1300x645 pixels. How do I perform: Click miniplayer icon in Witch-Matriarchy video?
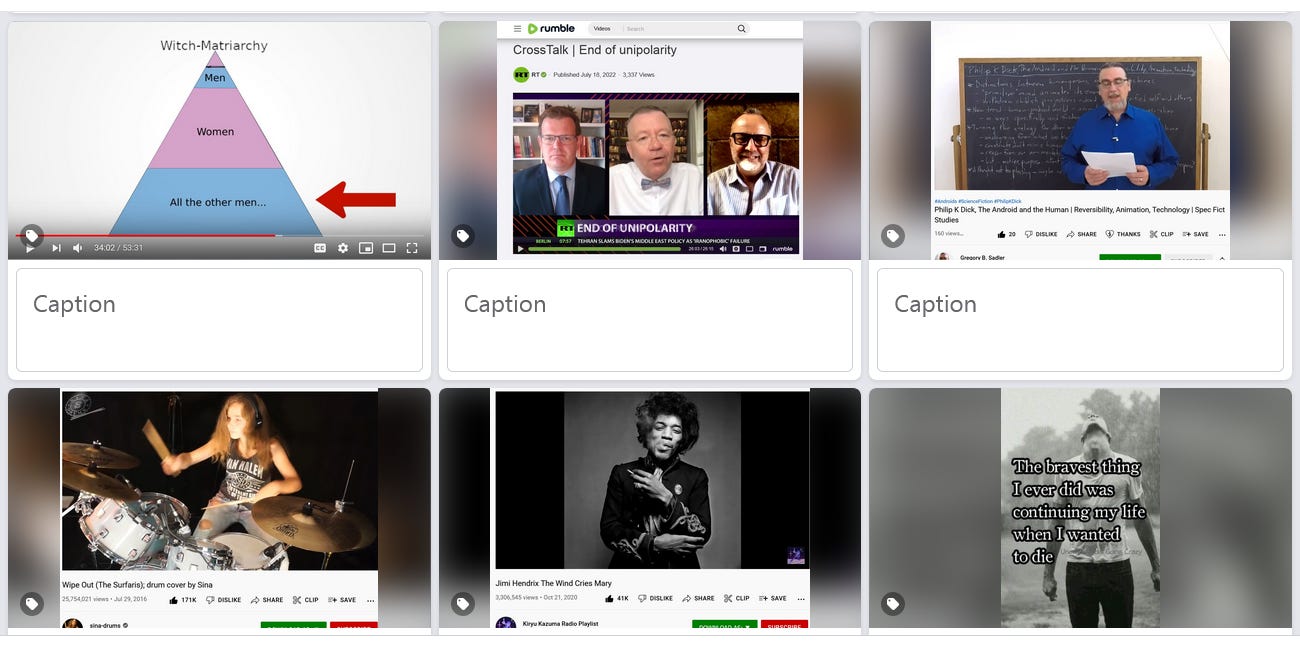[x=366, y=248]
